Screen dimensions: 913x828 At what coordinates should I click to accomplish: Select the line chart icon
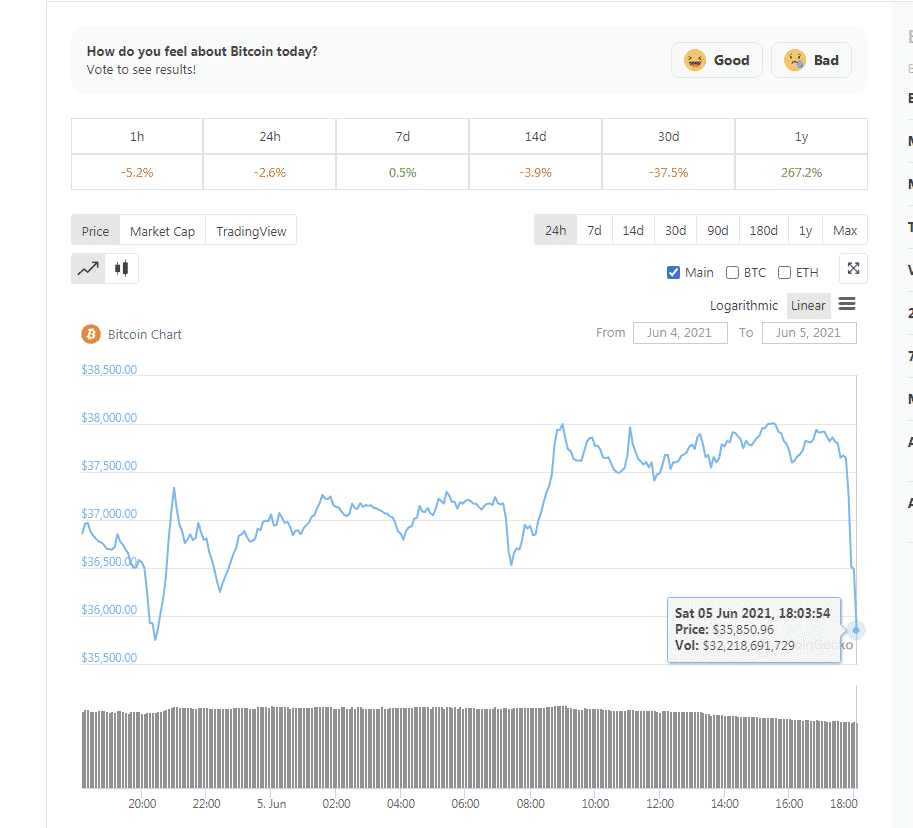pos(88,268)
